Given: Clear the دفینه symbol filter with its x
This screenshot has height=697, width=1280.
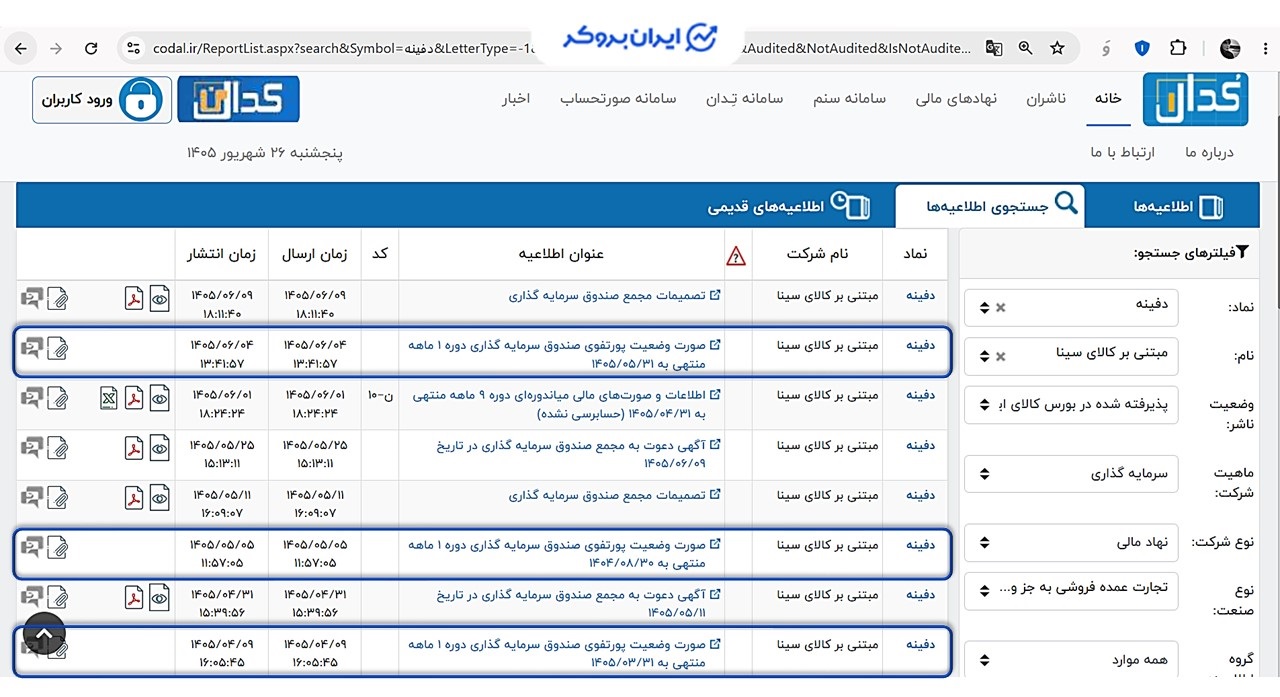Looking at the screenshot, I should click(x=1000, y=307).
